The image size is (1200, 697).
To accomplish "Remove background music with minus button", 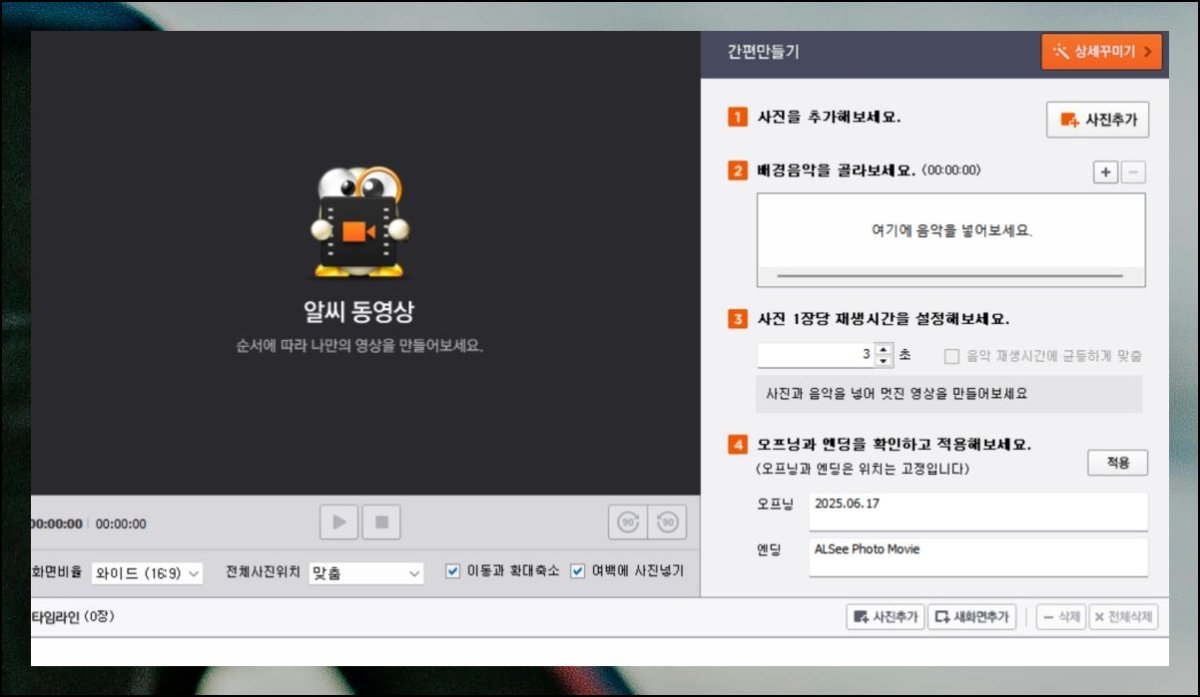I will 1133,172.
